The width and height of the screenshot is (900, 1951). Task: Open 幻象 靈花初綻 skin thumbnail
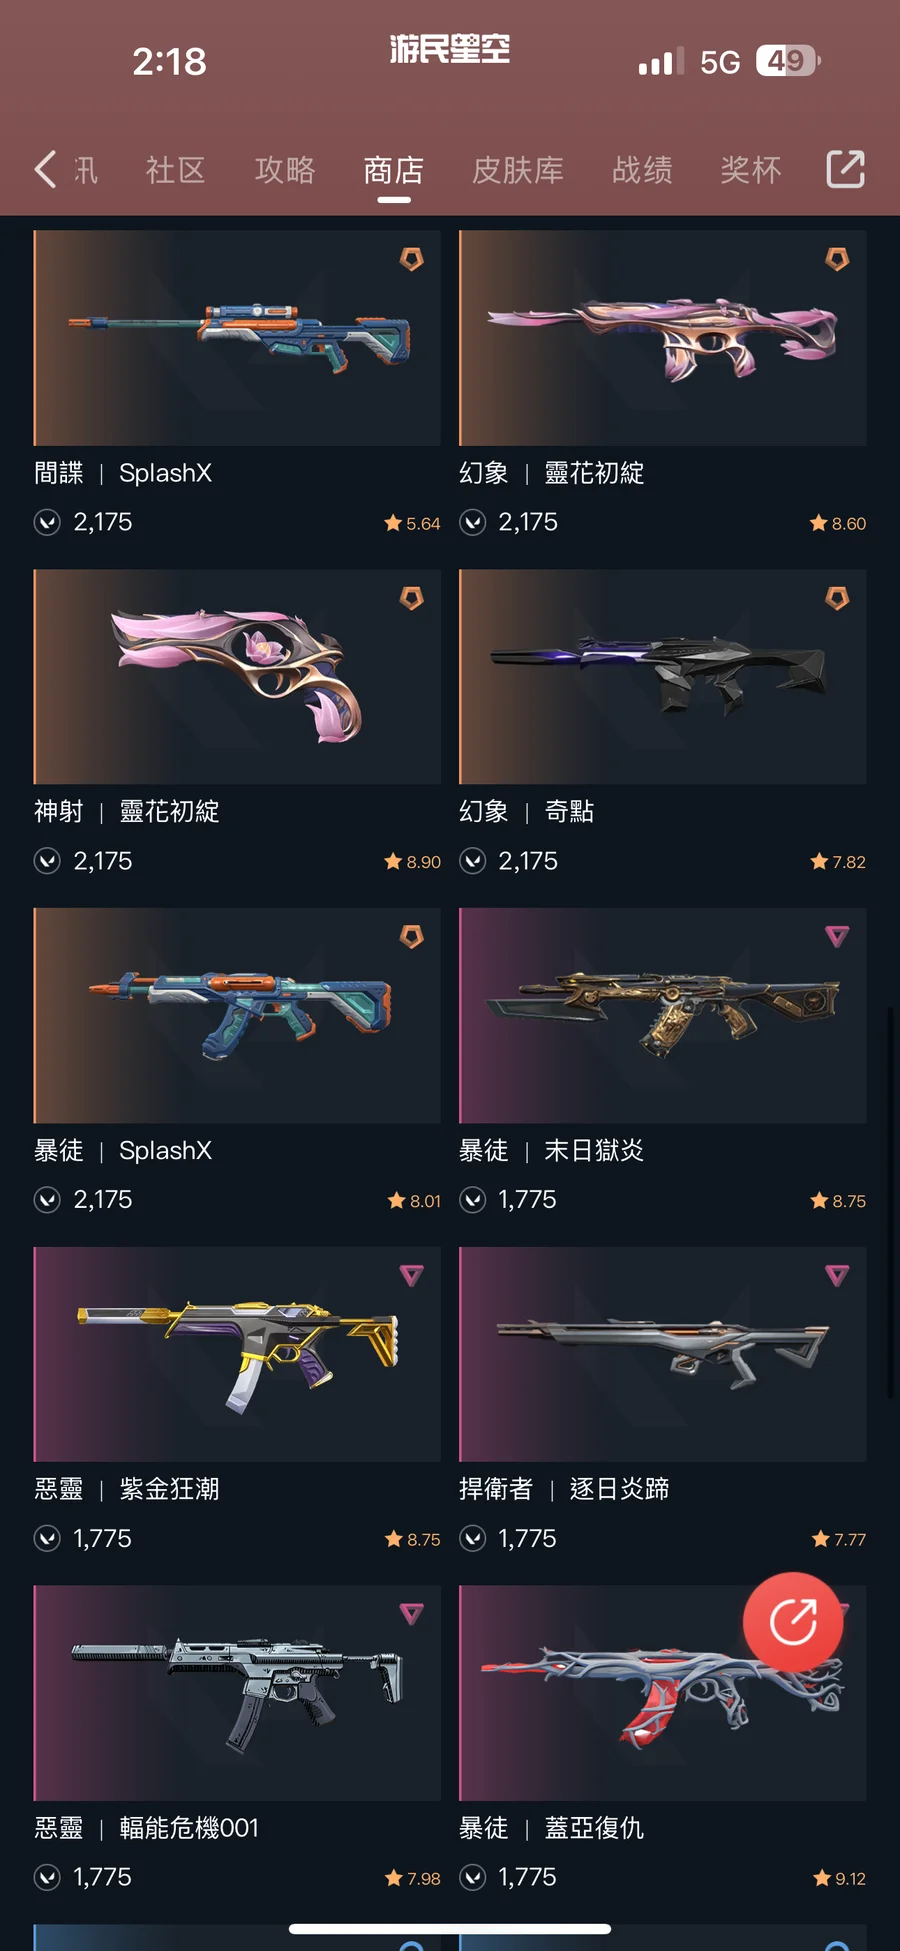pos(663,338)
